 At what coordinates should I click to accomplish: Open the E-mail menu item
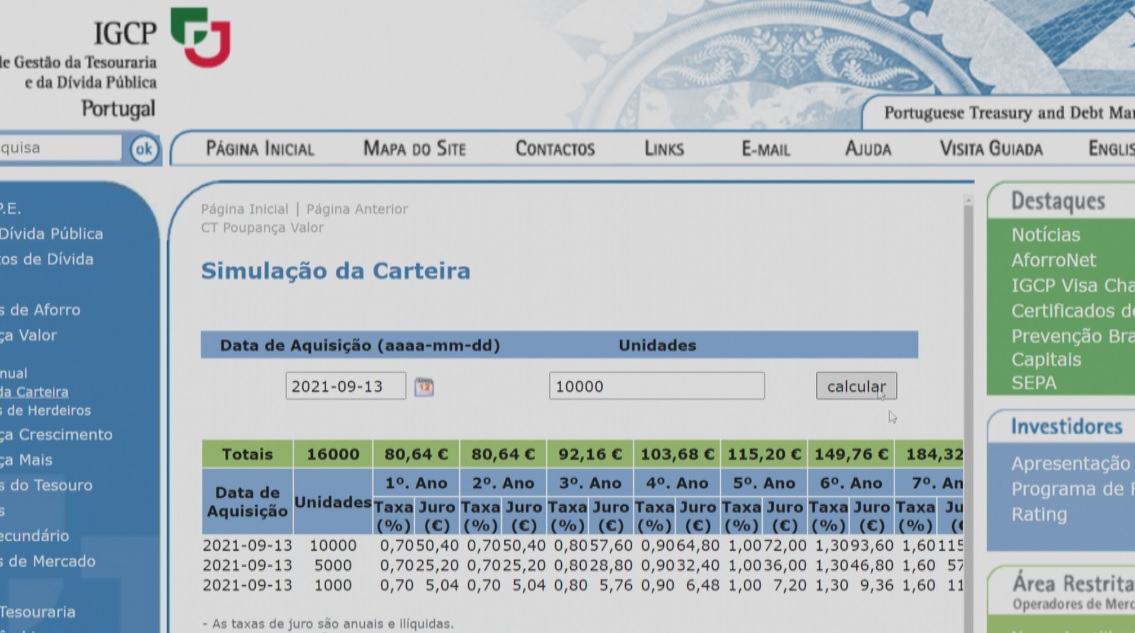pos(765,149)
